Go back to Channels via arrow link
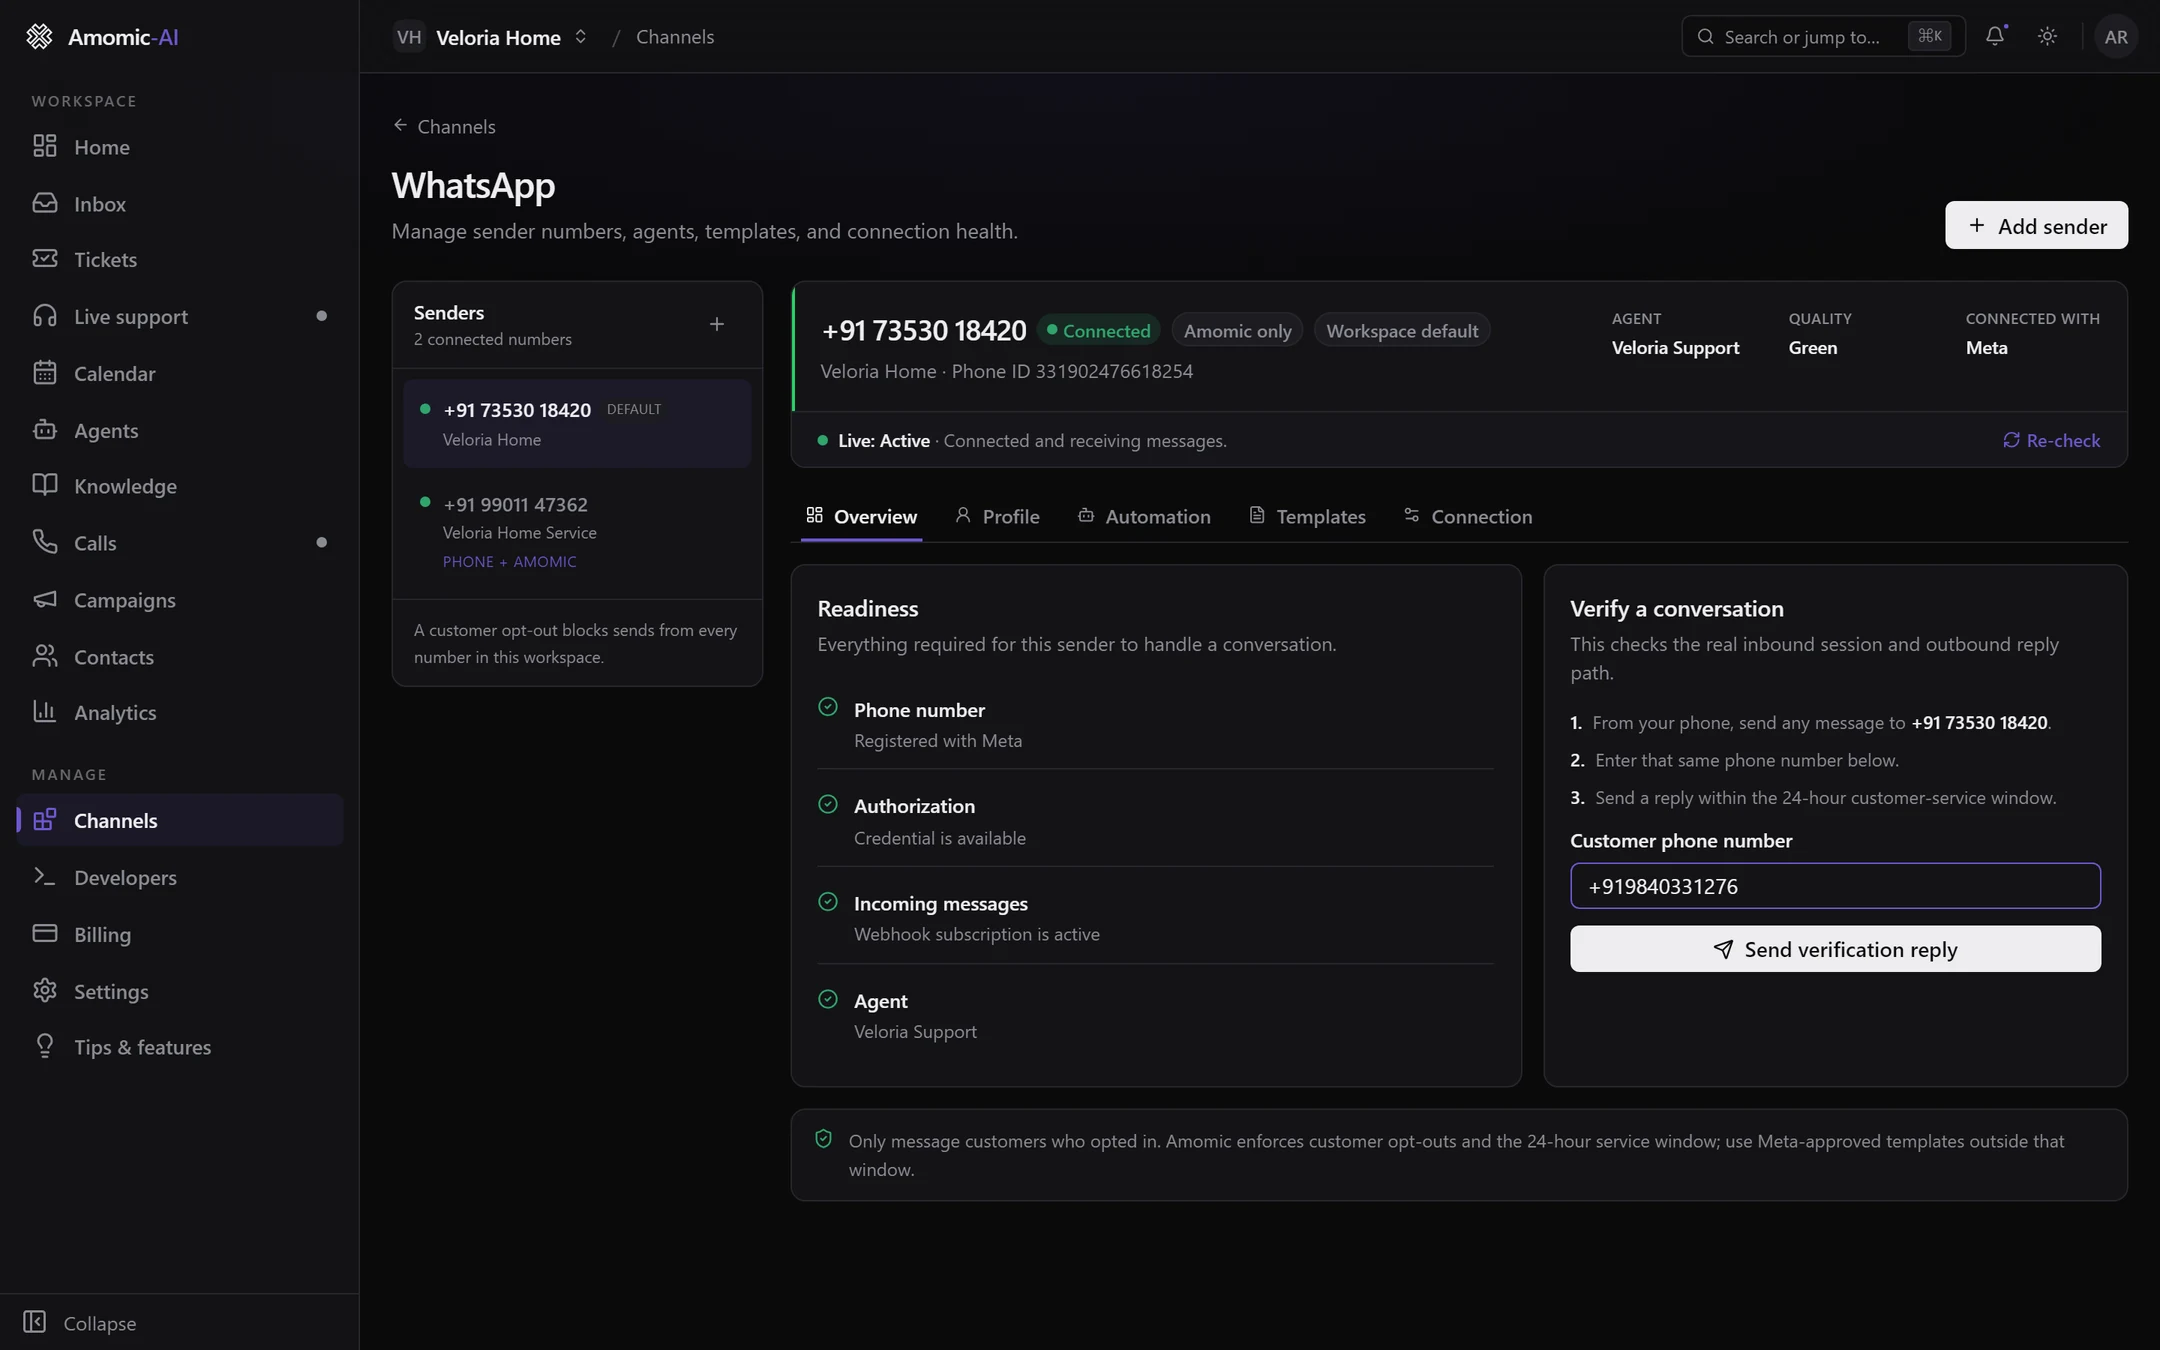This screenshot has width=2160, height=1350. pos(444,126)
